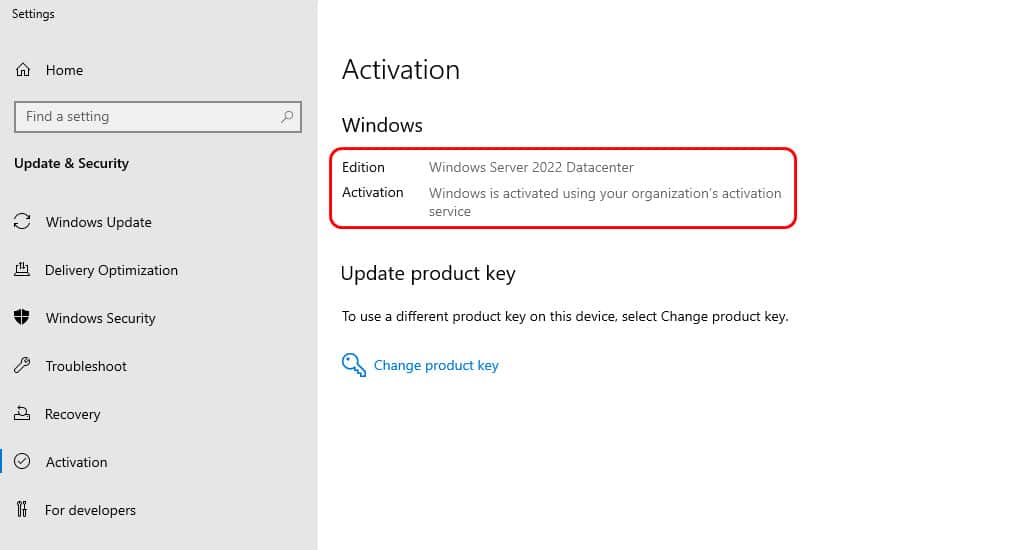1024x550 pixels.
Task: Click the search magnifier icon
Action: [x=287, y=117]
